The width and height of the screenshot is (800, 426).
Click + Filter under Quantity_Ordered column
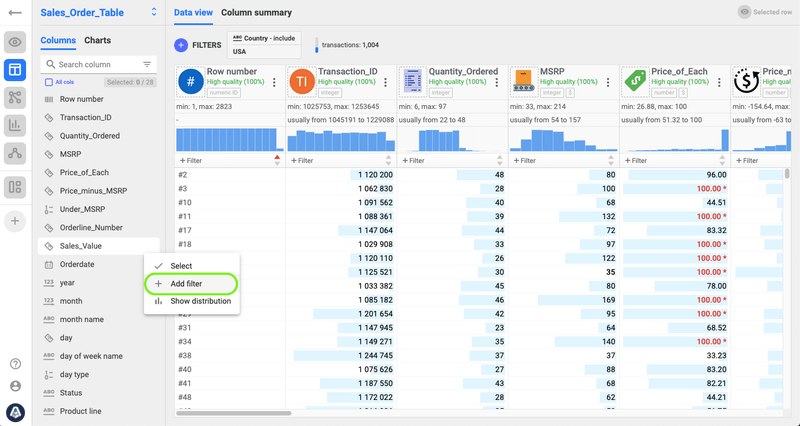(x=413, y=160)
